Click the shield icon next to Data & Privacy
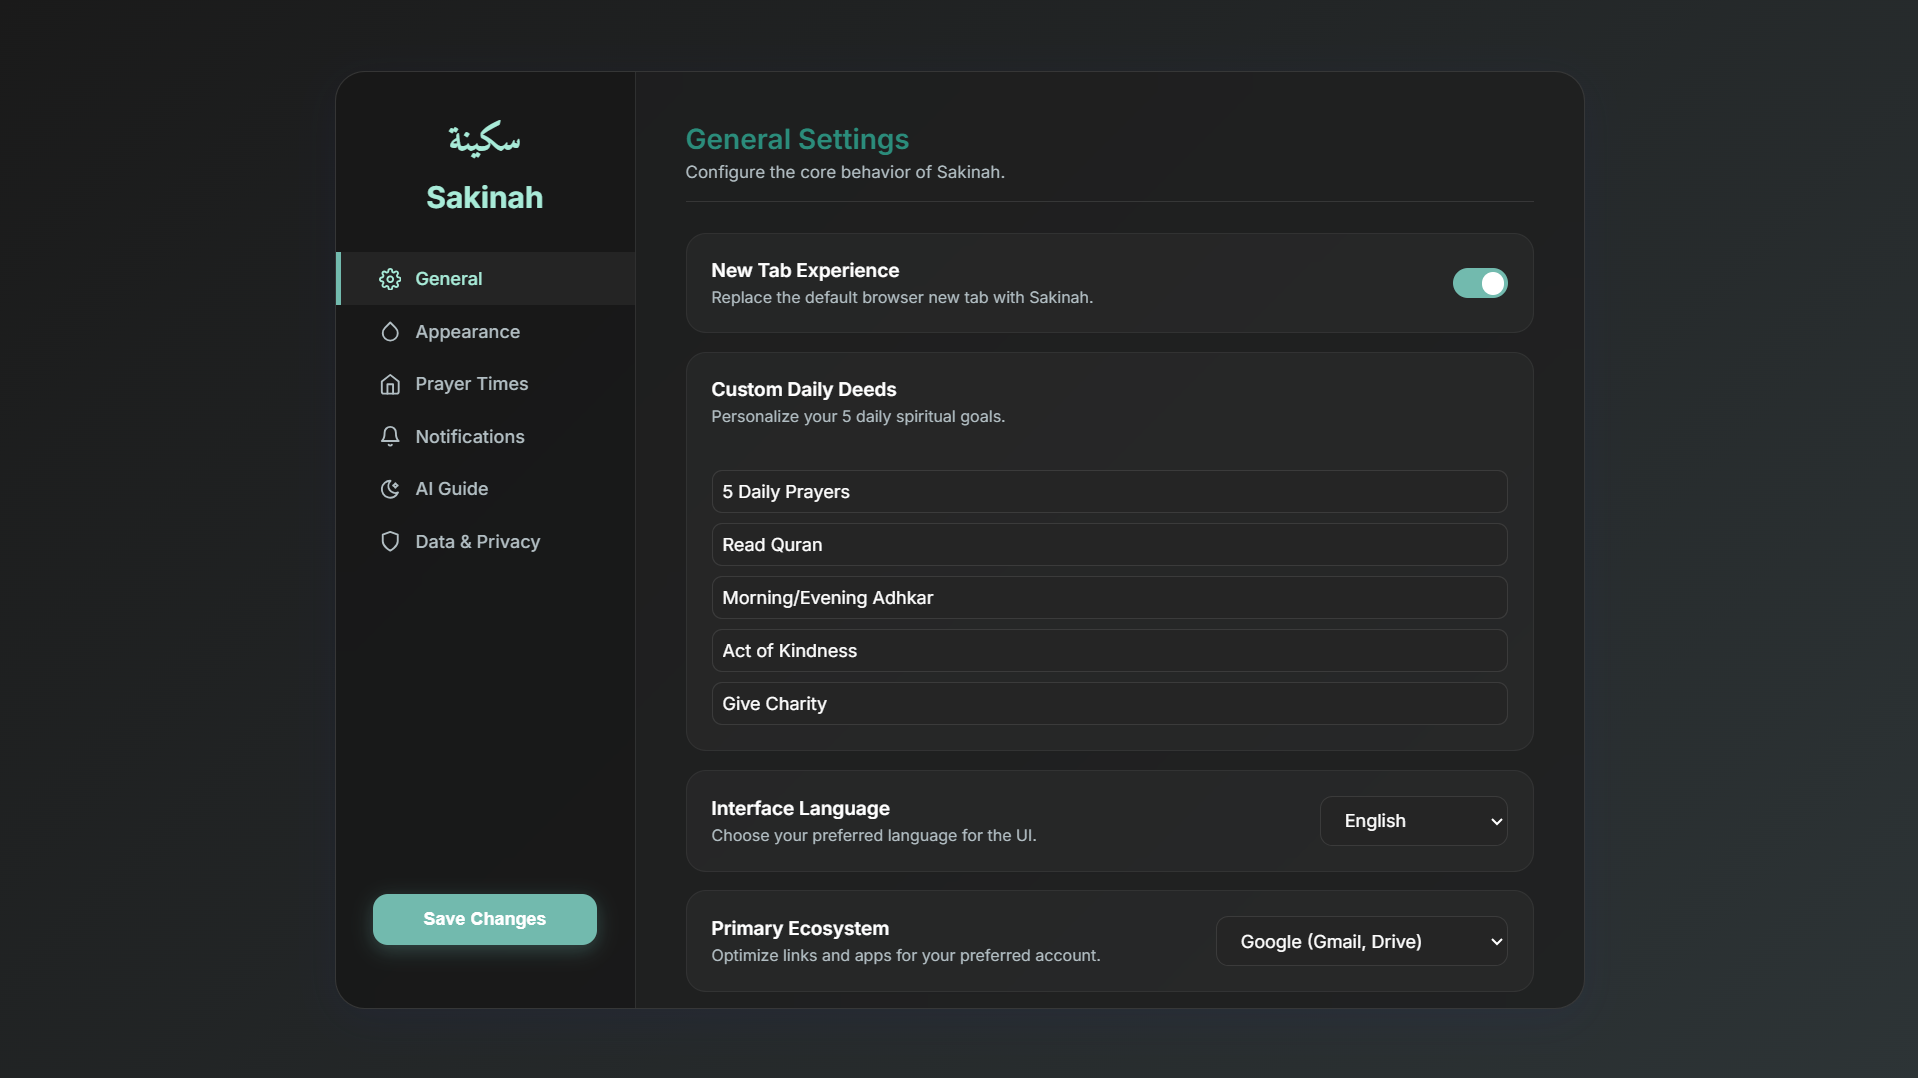This screenshot has width=1918, height=1078. (x=389, y=541)
